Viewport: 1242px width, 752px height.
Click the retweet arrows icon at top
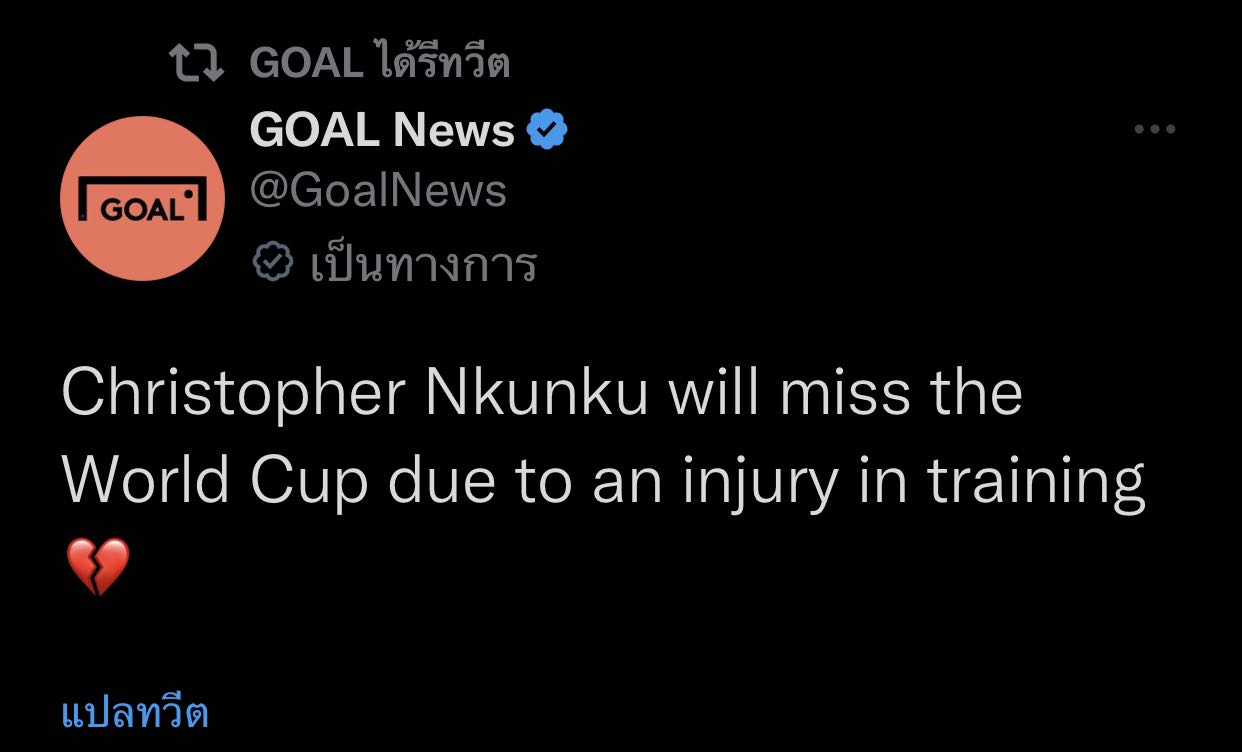click(x=198, y=64)
